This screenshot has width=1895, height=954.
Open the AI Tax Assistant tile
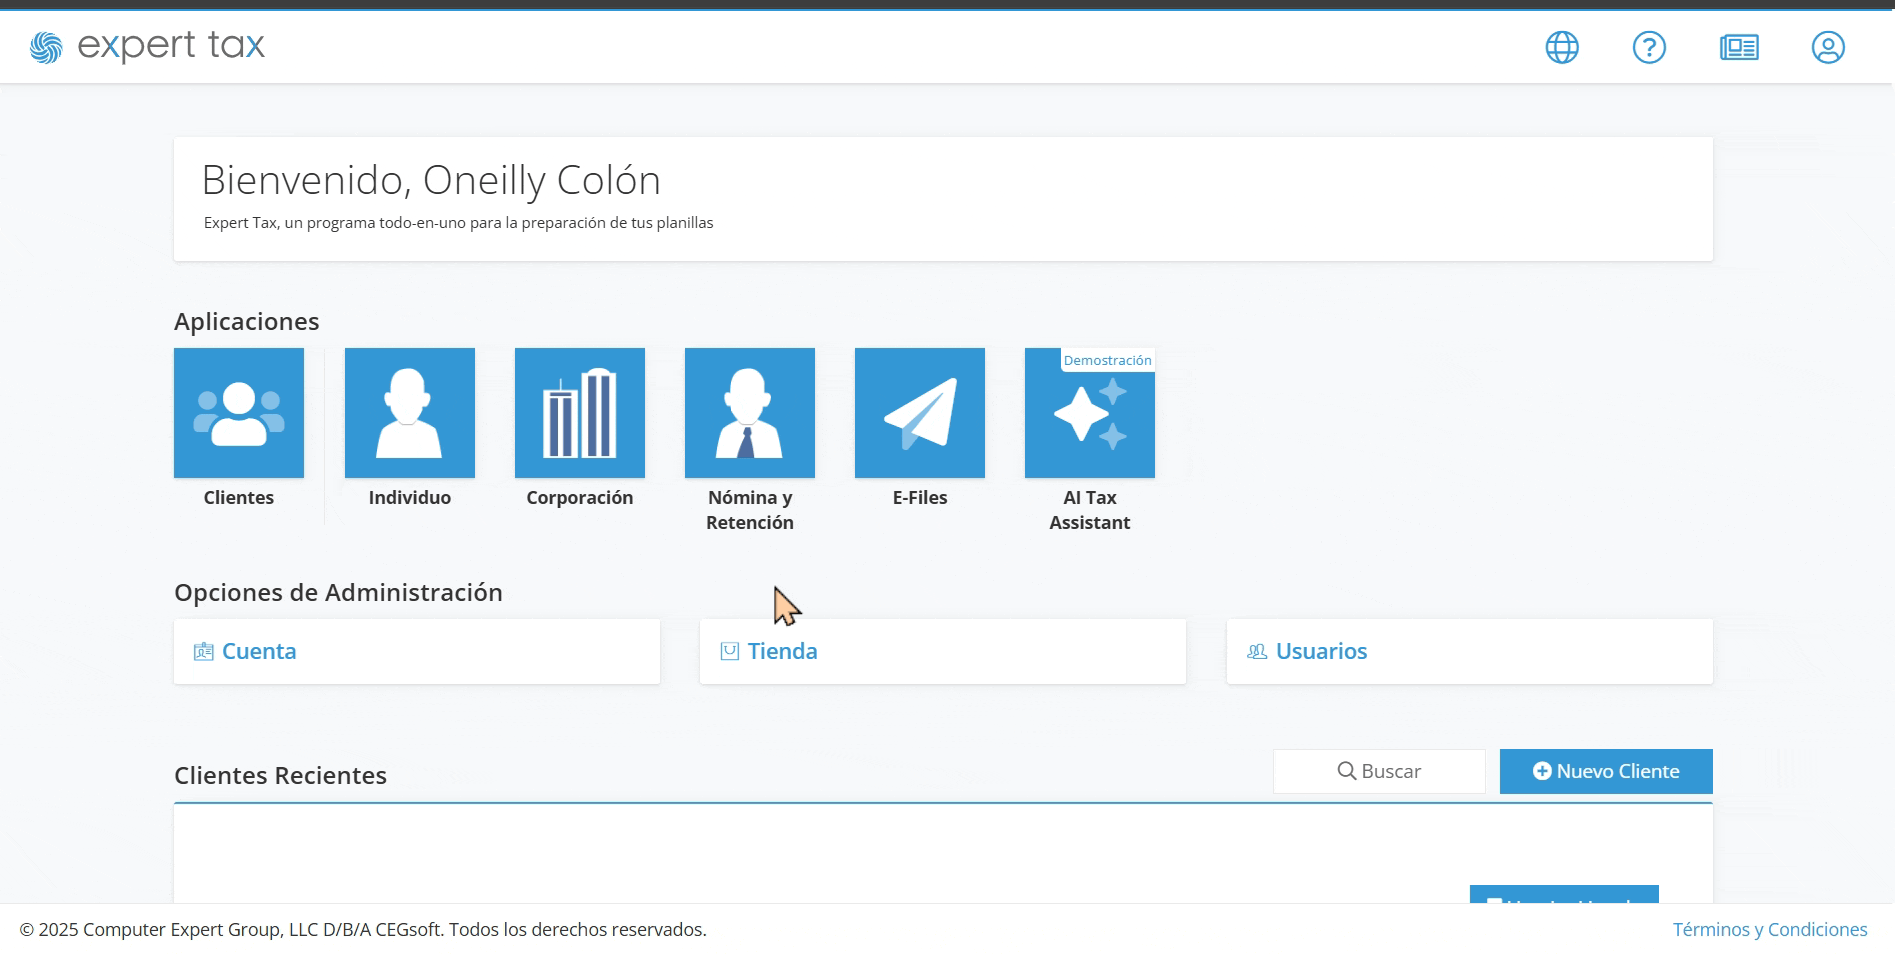click(1090, 413)
